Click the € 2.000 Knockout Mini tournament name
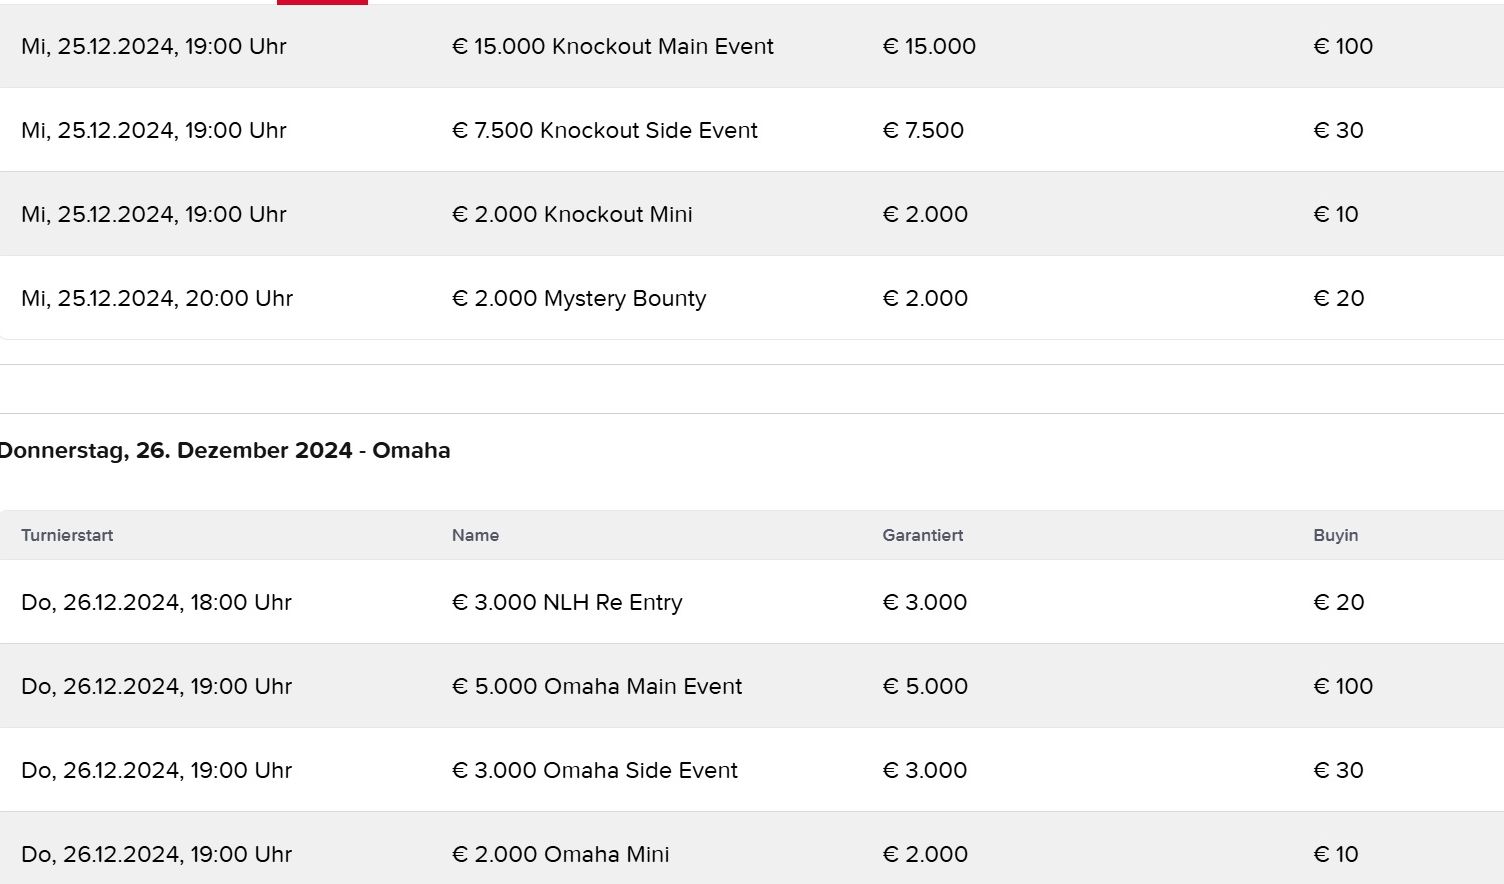Screen dimensions: 1504x884 coord(572,214)
